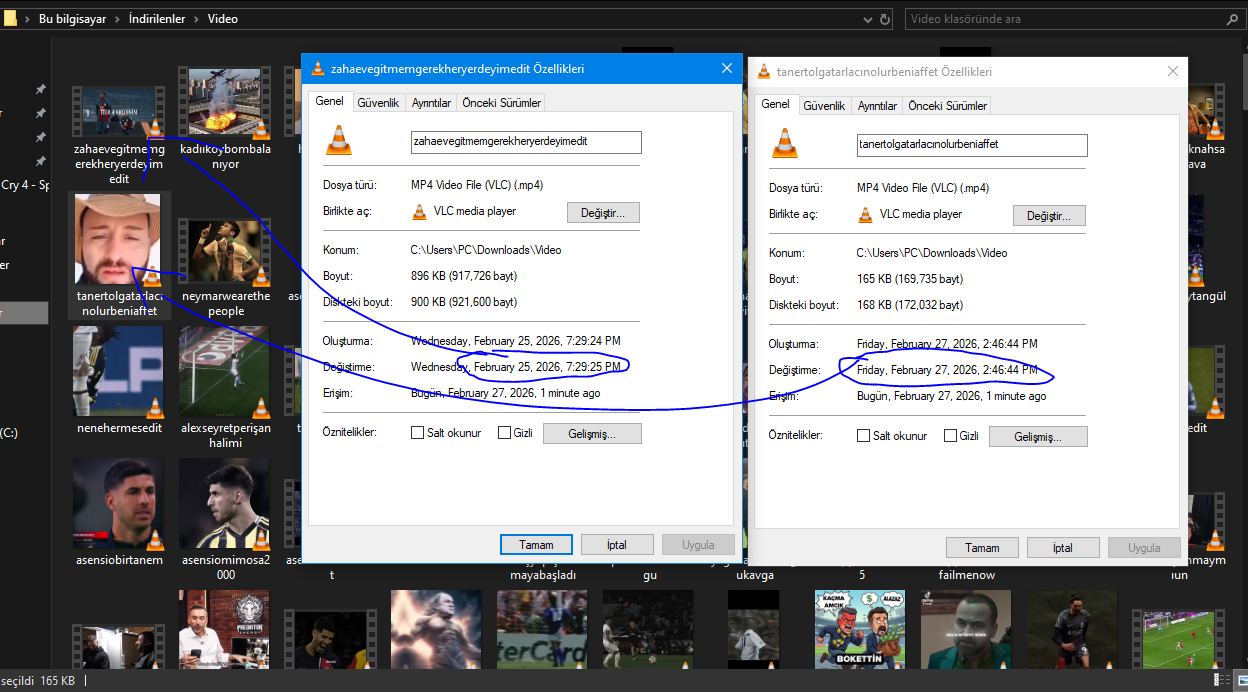
Task: Click the folder icon in Explorer address bar
Action: point(10,18)
